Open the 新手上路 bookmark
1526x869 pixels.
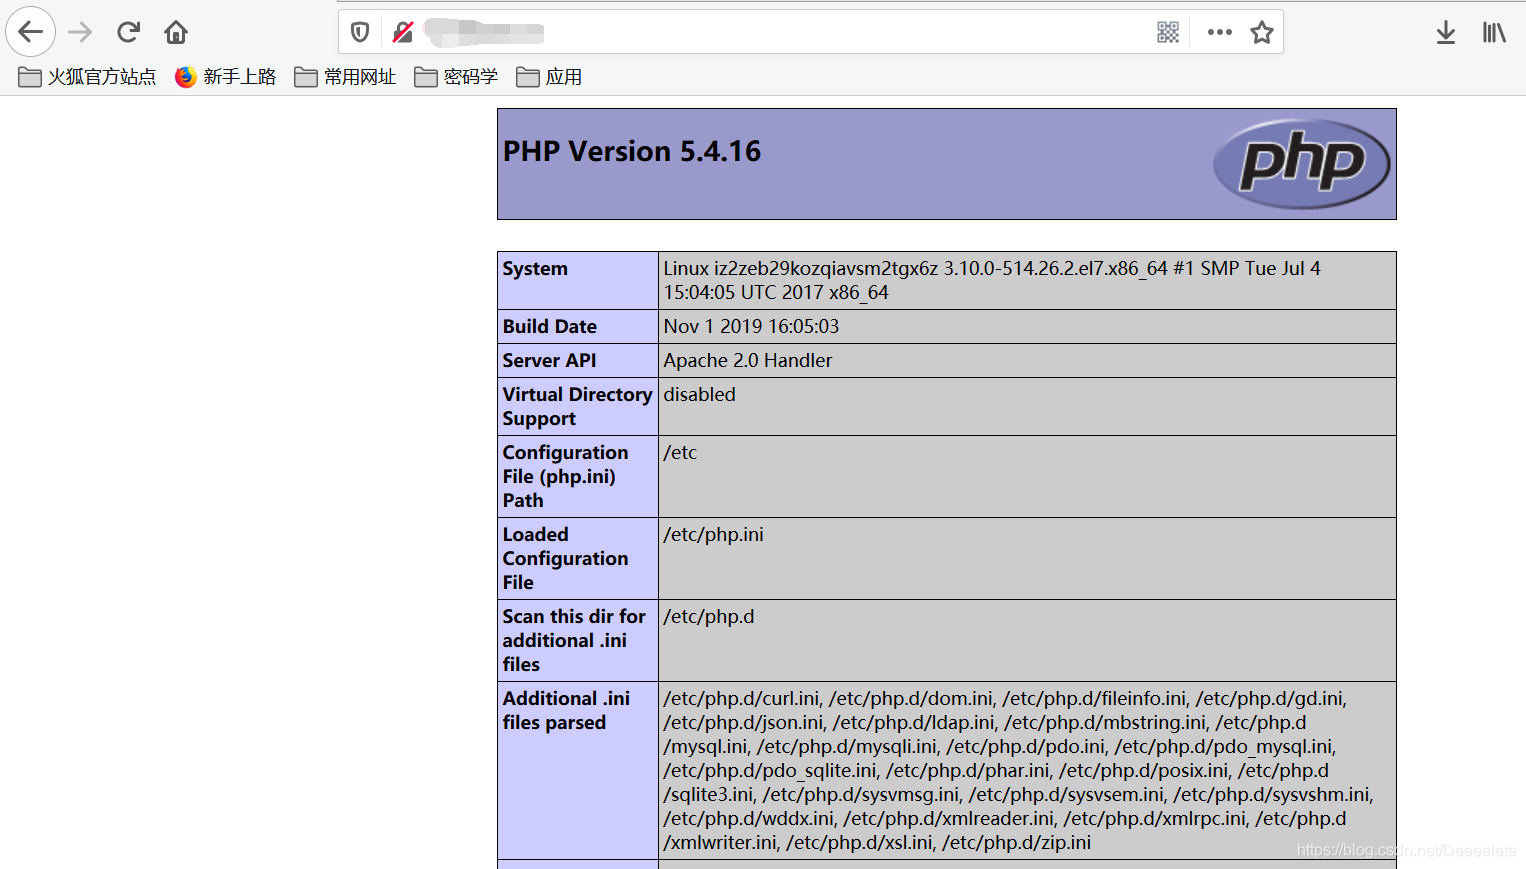[x=225, y=77]
